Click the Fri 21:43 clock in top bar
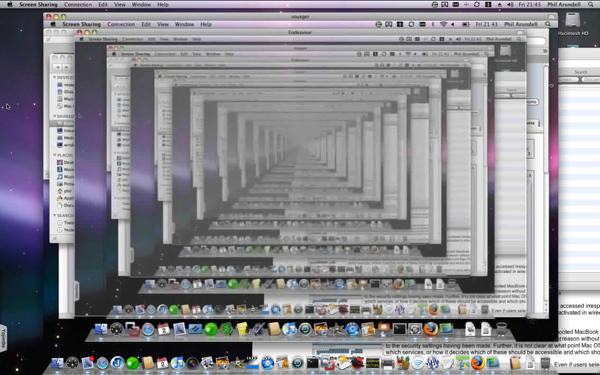 pos(530,4)
